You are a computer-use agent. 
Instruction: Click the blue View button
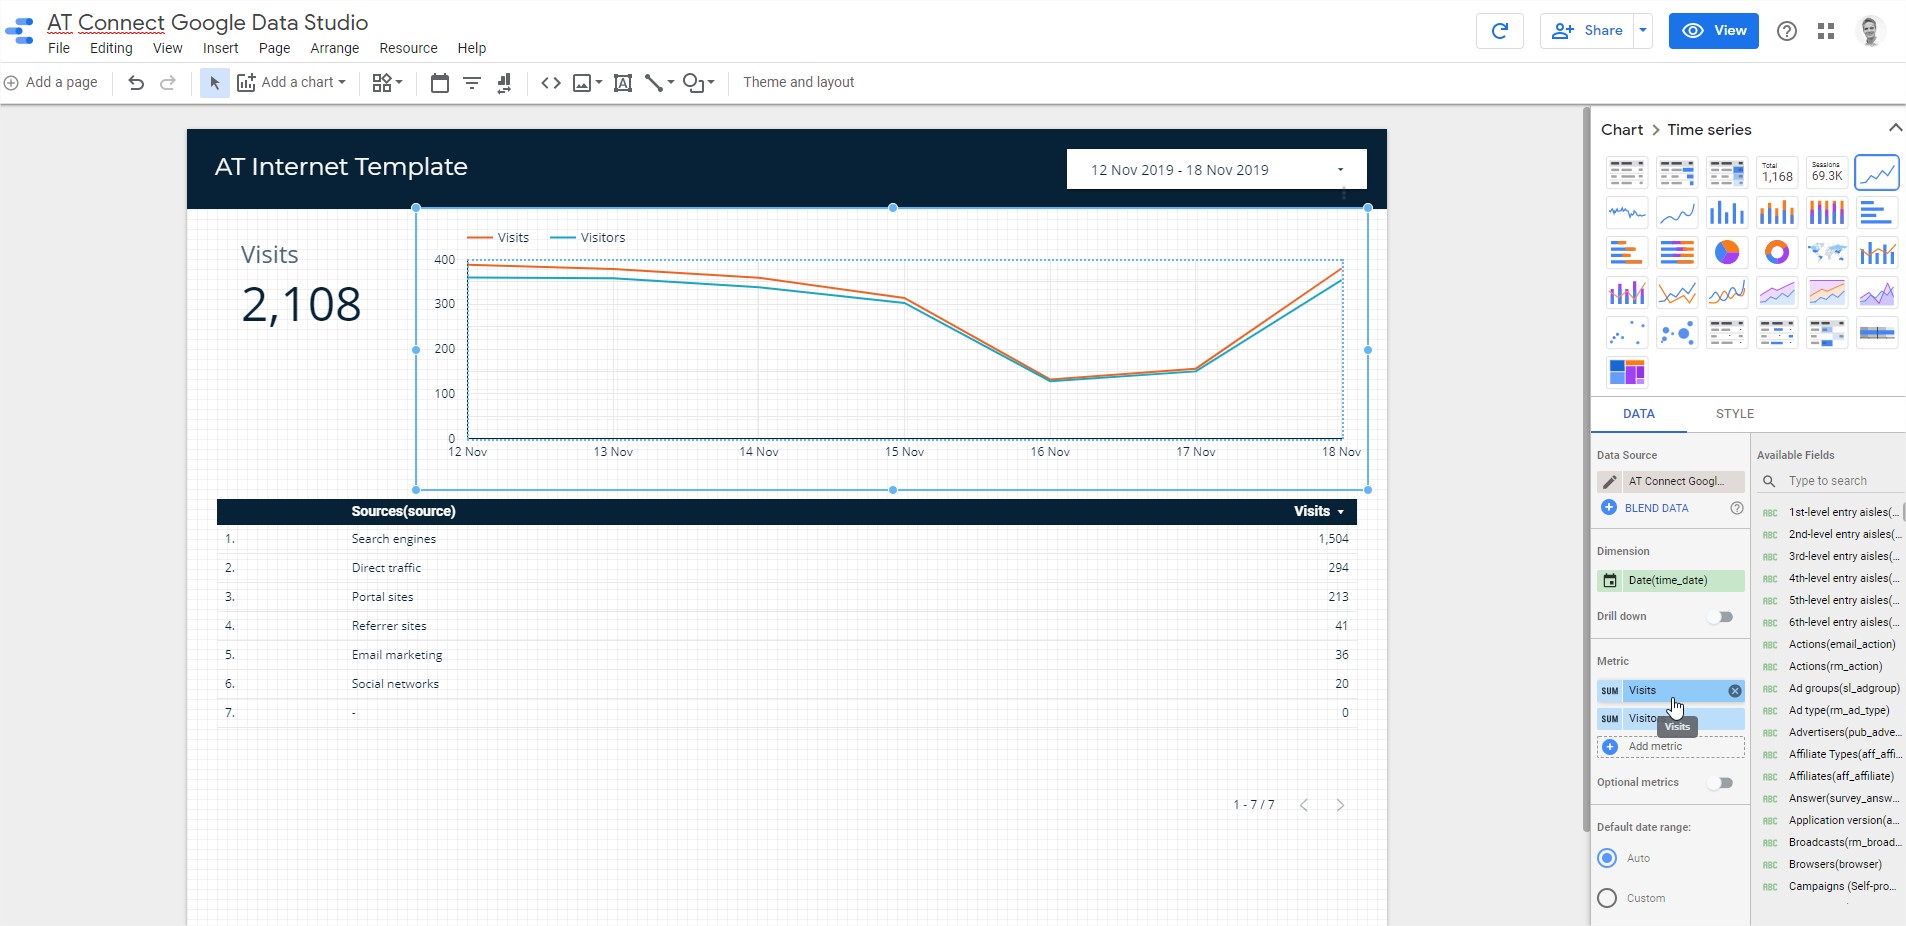[x=1714, y=31]
